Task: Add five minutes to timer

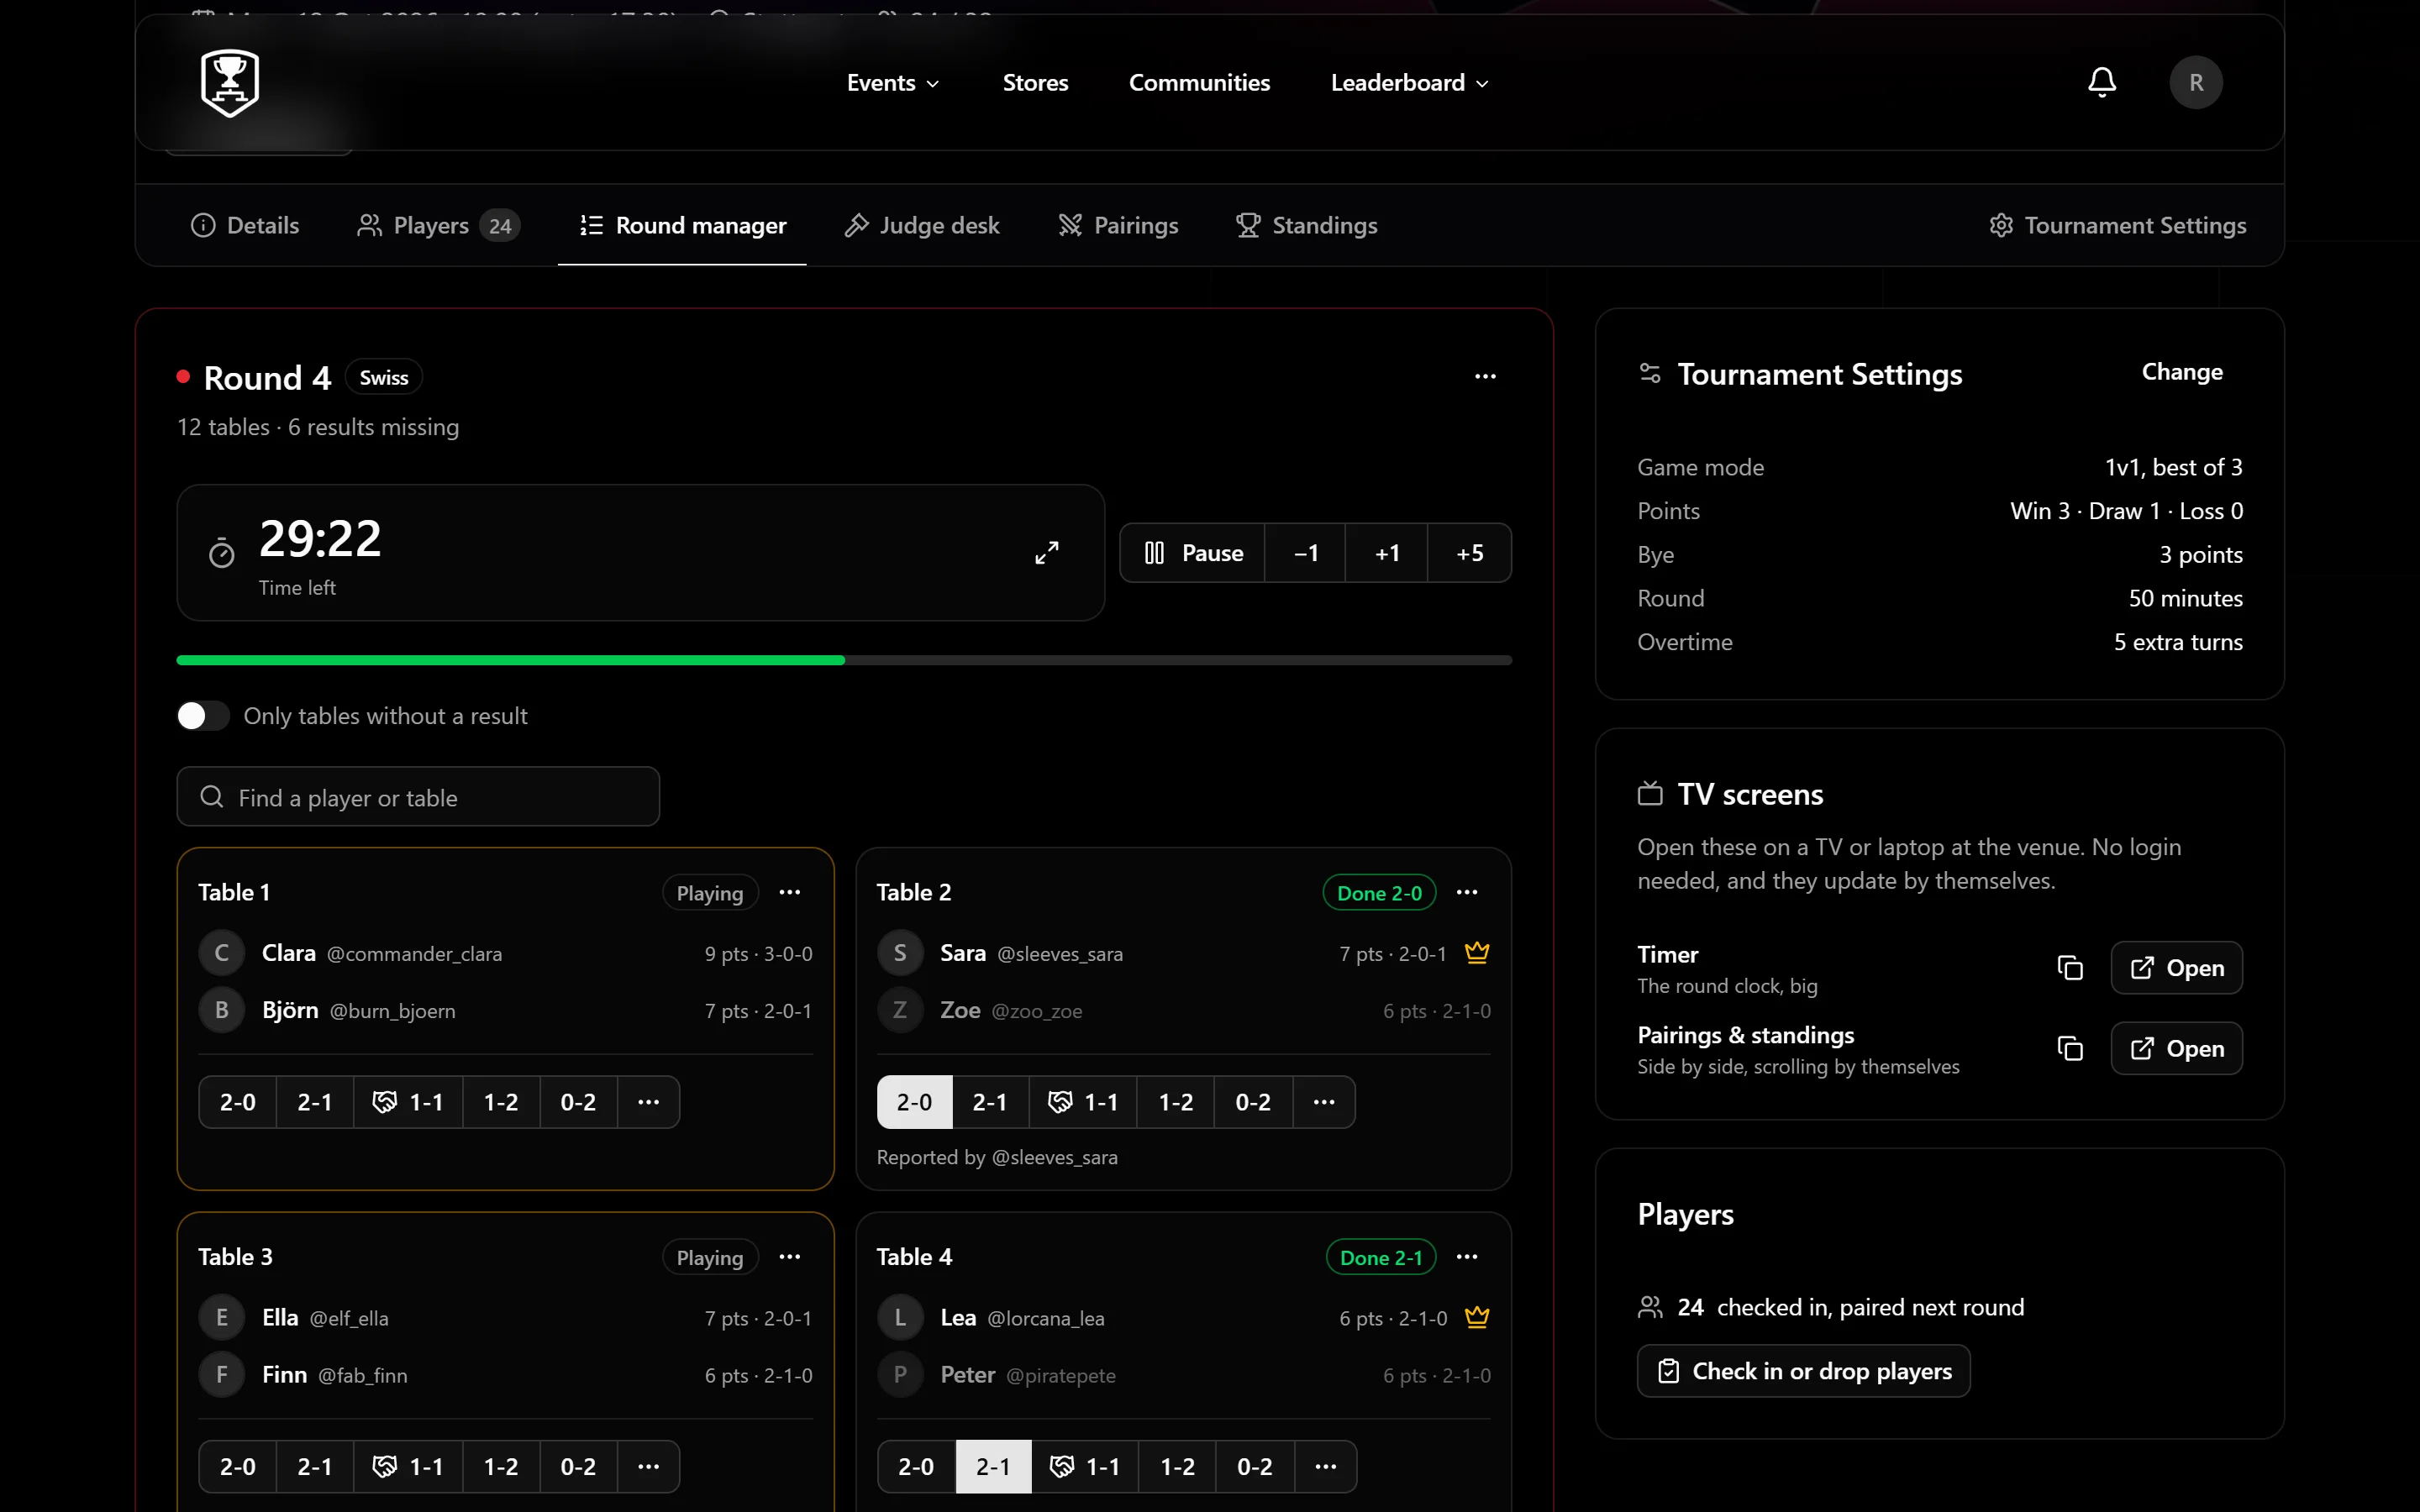Action: (1469, 553)
